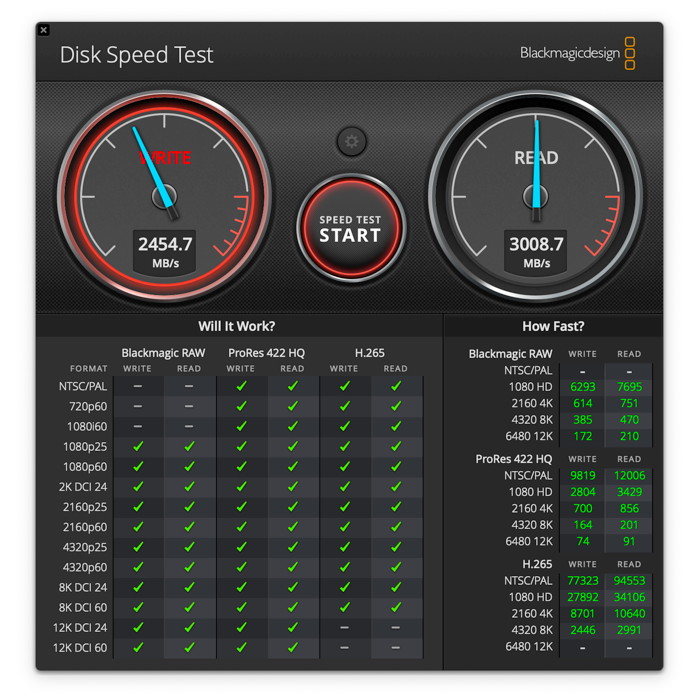
Task: Click Blackmagic RAW 1080 HD read value 7695
Action: [x=629, y=387]
